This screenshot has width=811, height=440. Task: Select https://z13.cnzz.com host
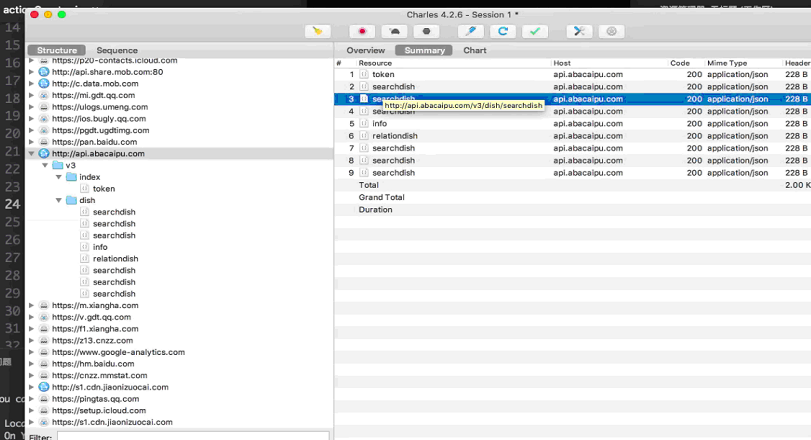tap(92, 340)
